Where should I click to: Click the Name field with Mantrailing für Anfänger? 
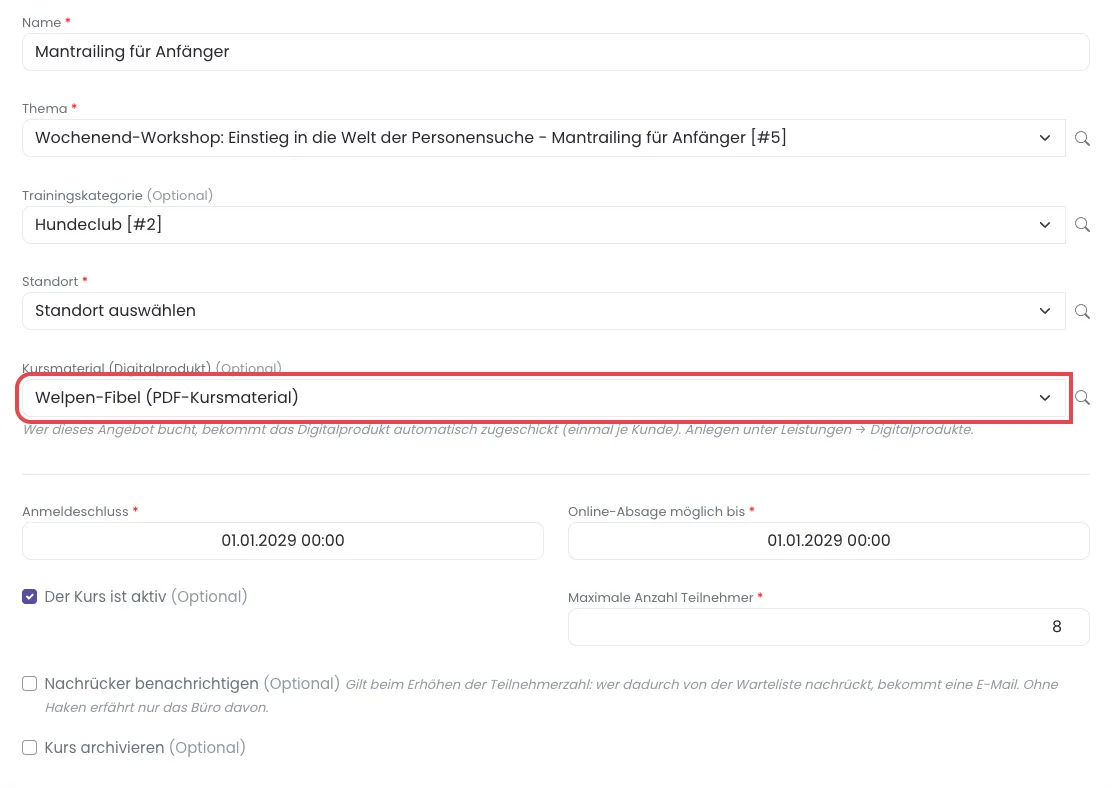(x=555, y=52)
